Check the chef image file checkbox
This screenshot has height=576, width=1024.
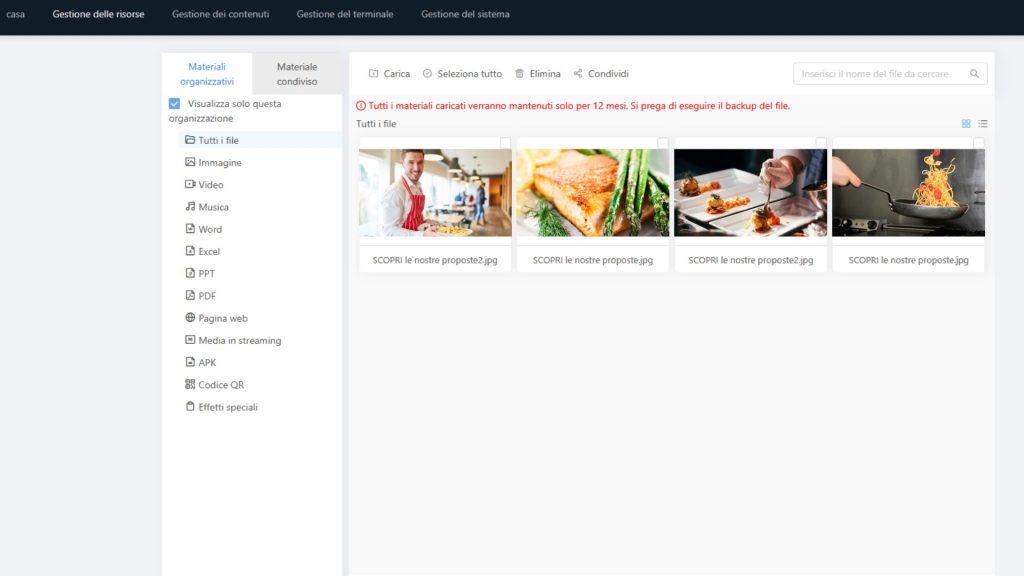505,143
